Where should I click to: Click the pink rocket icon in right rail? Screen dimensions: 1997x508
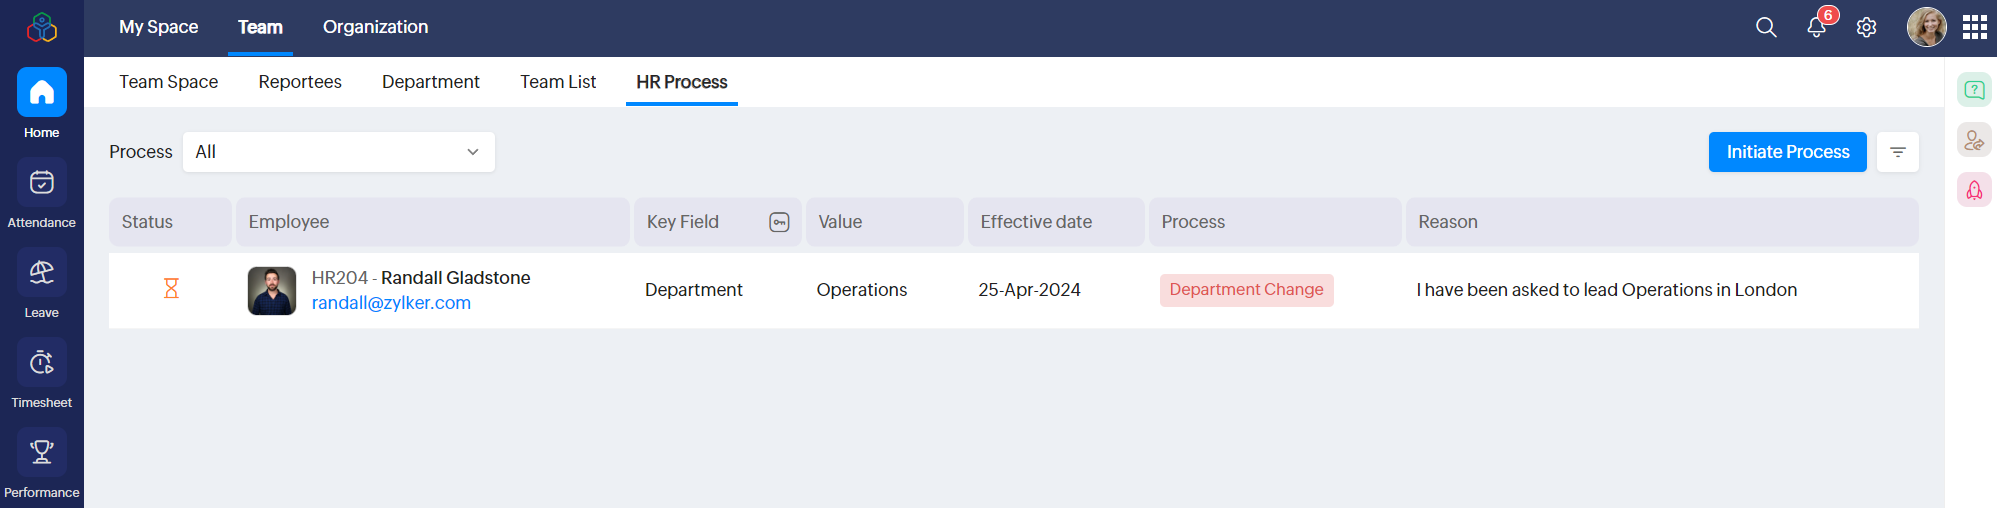pos(1974,190)
